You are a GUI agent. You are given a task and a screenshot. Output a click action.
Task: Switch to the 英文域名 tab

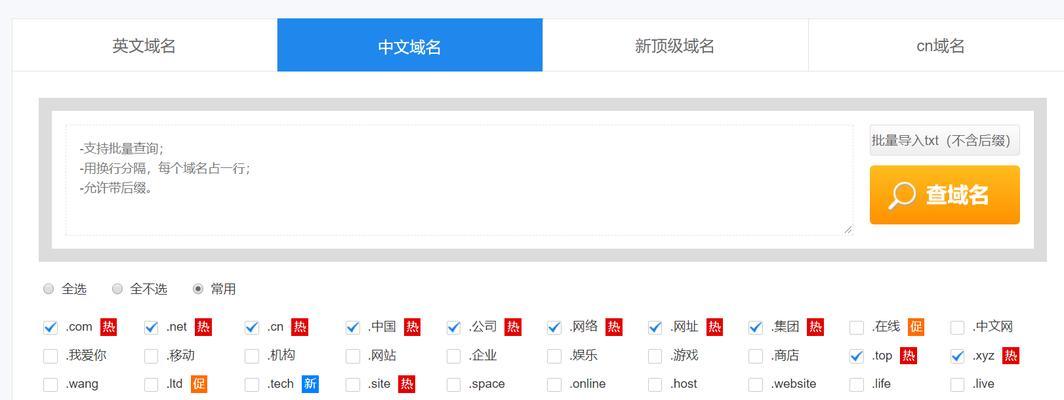tap(145, 46)
